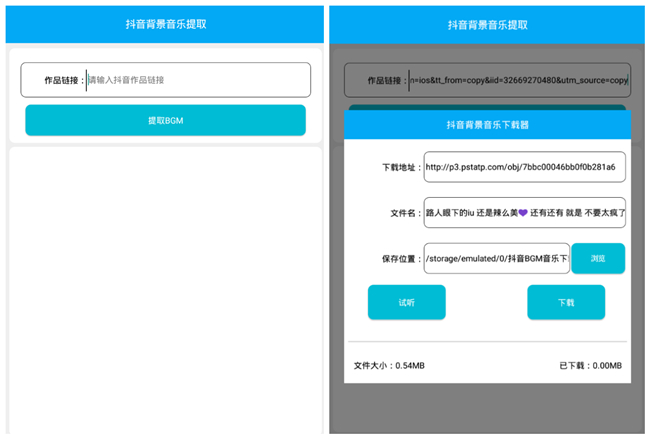Click the 试听 preview button
The height and width of the screenshot is (439, 650).
click(407, 302)
